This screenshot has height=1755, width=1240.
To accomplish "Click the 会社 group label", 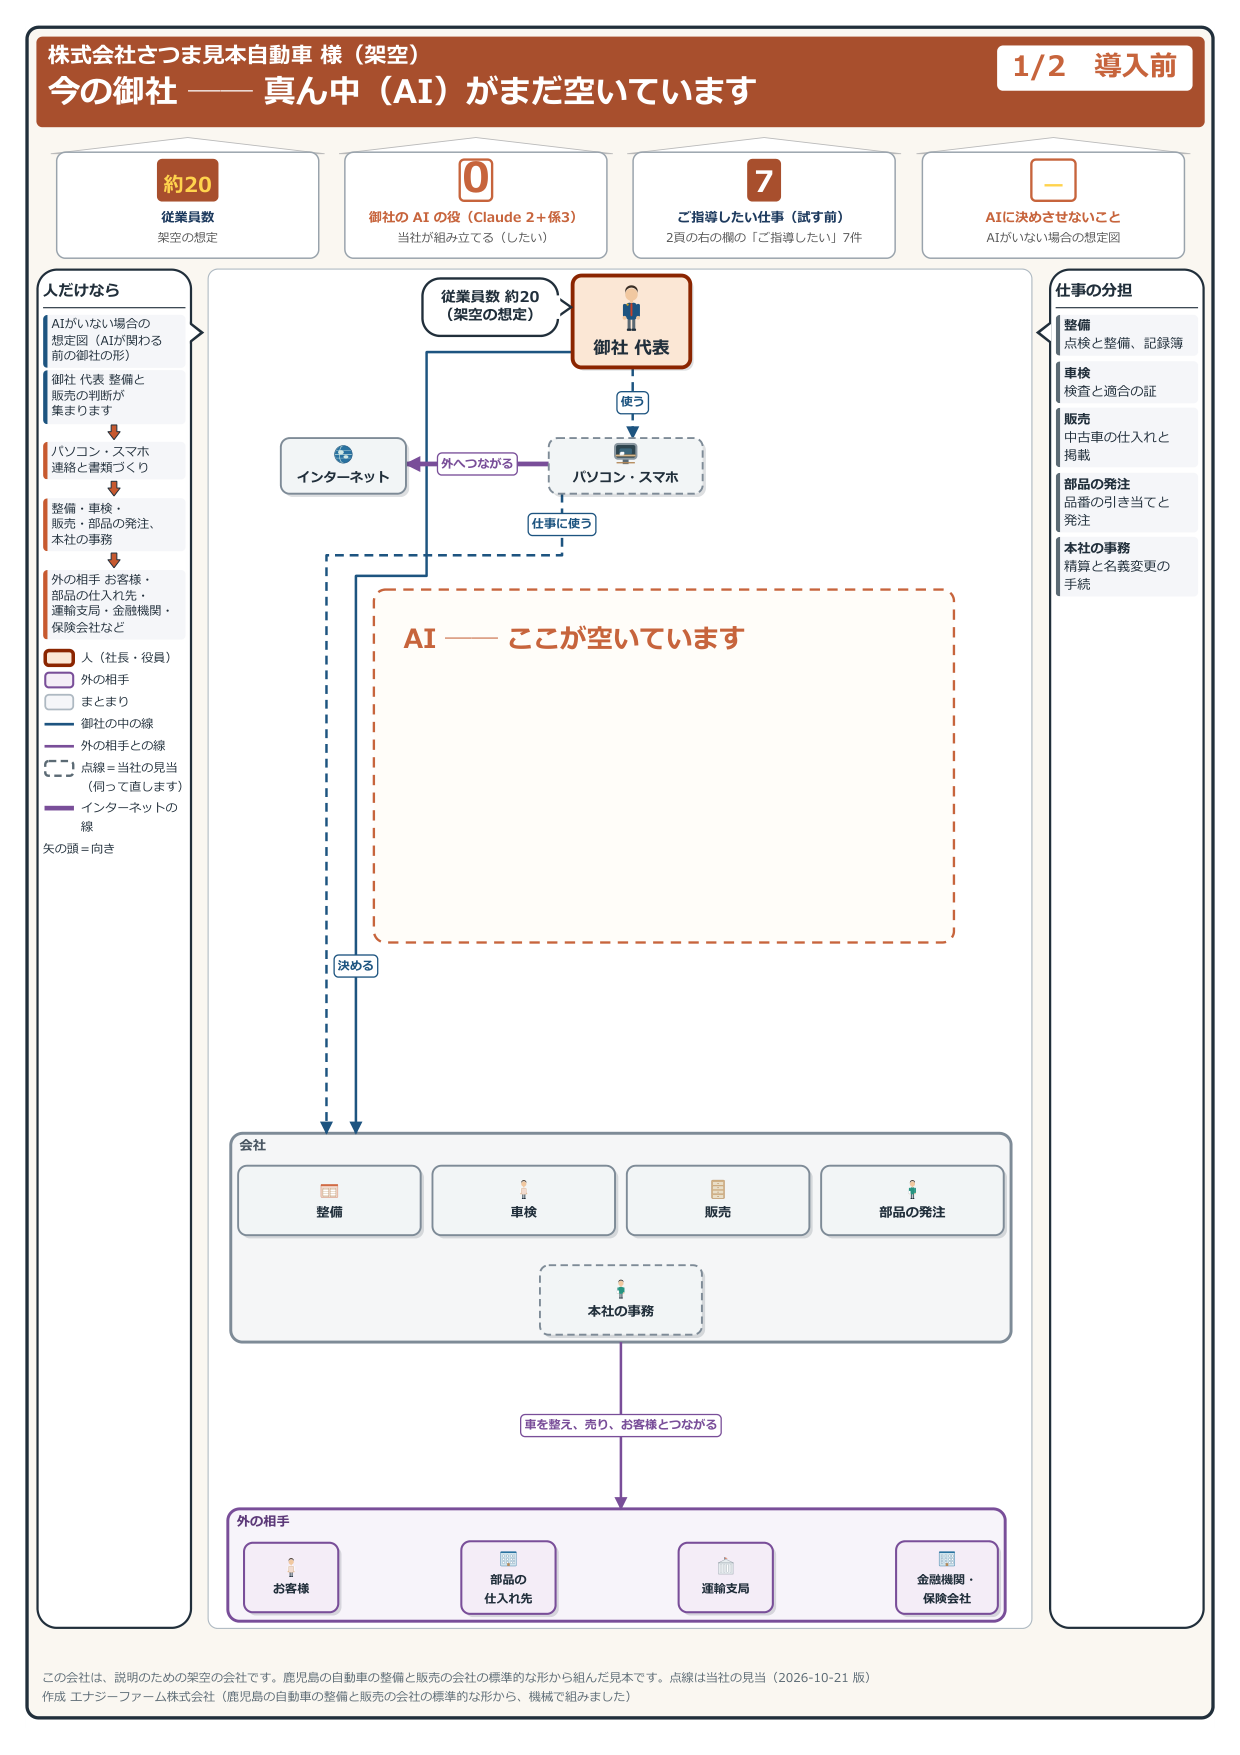I will [x=253, y=1145].
